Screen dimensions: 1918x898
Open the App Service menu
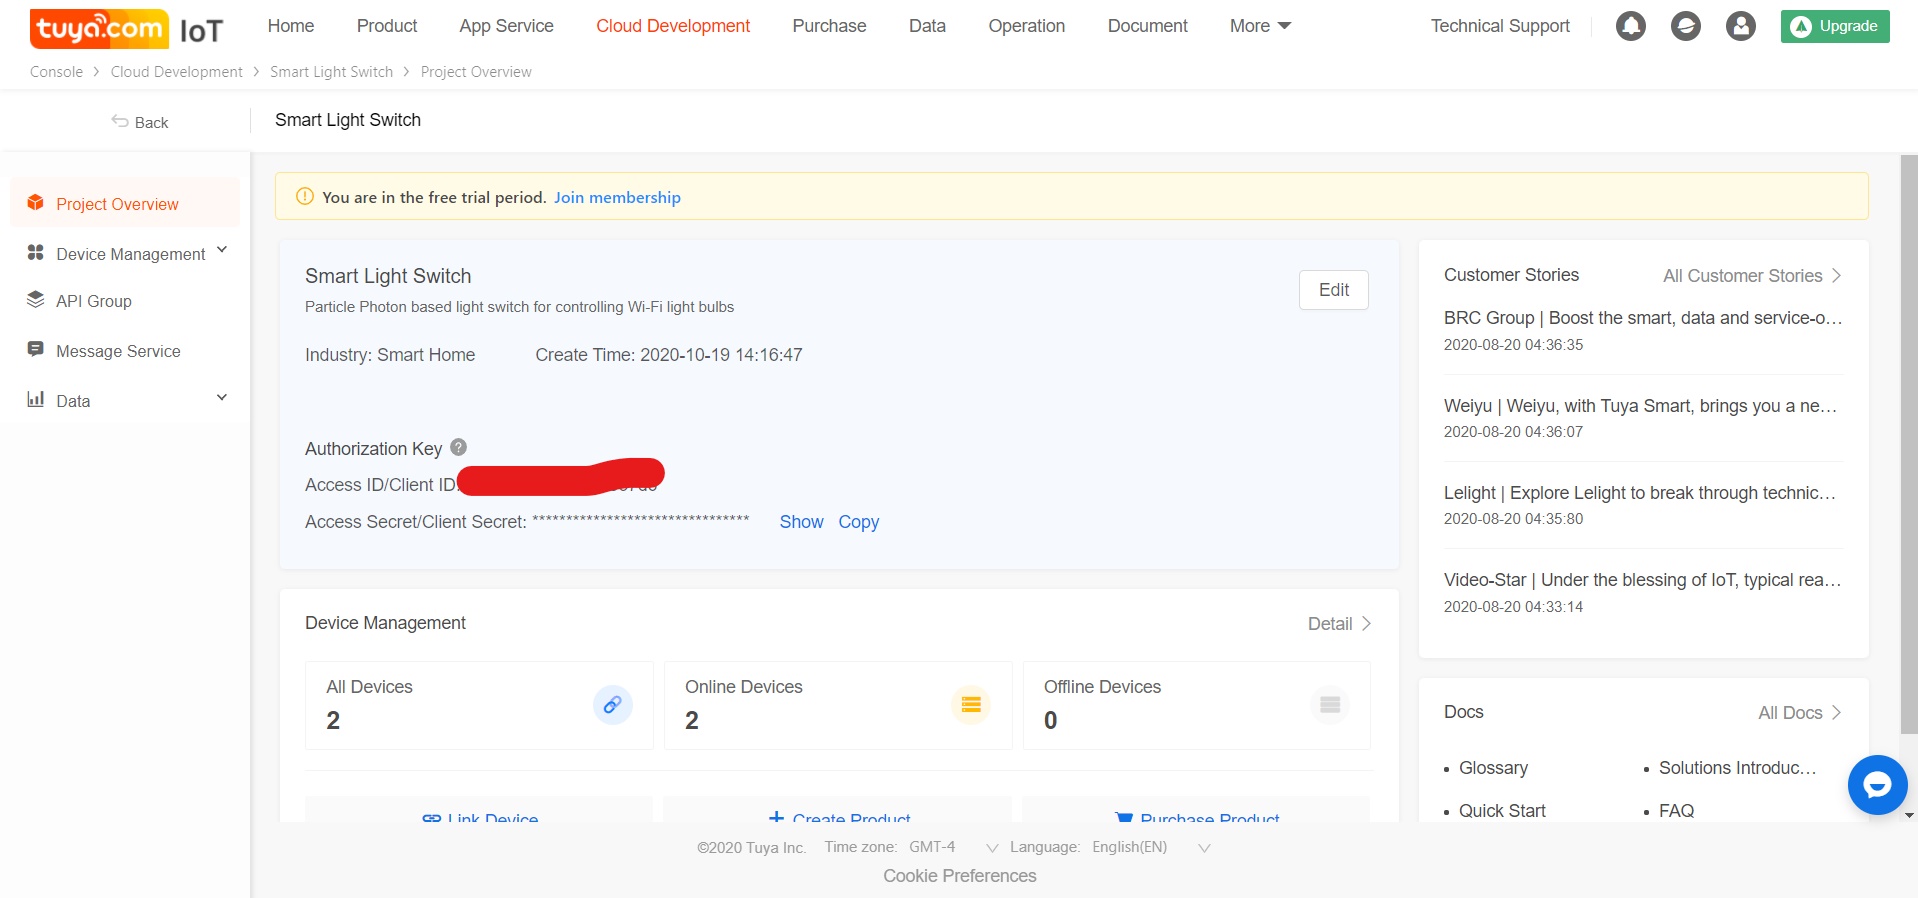[506, 26]
